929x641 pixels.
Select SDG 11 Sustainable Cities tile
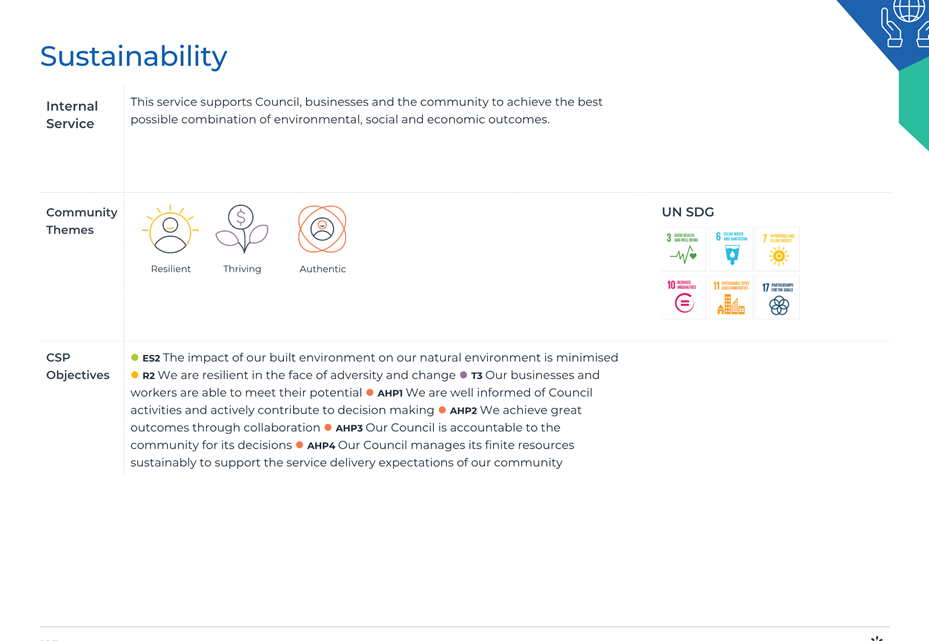pos(731,297)
